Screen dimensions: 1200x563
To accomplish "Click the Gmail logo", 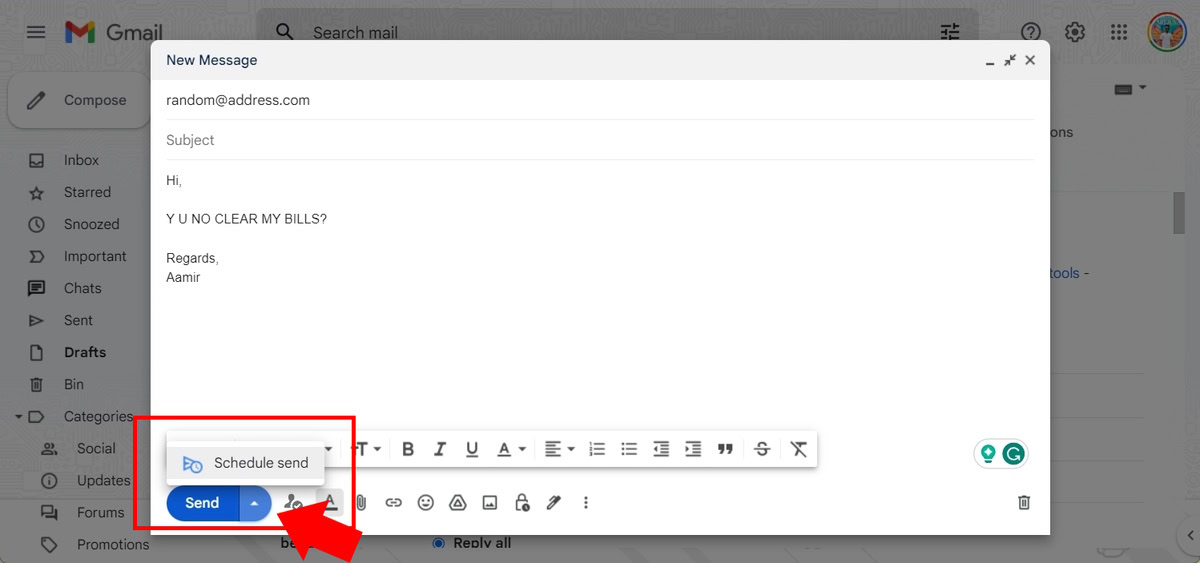I will [114, 32].
